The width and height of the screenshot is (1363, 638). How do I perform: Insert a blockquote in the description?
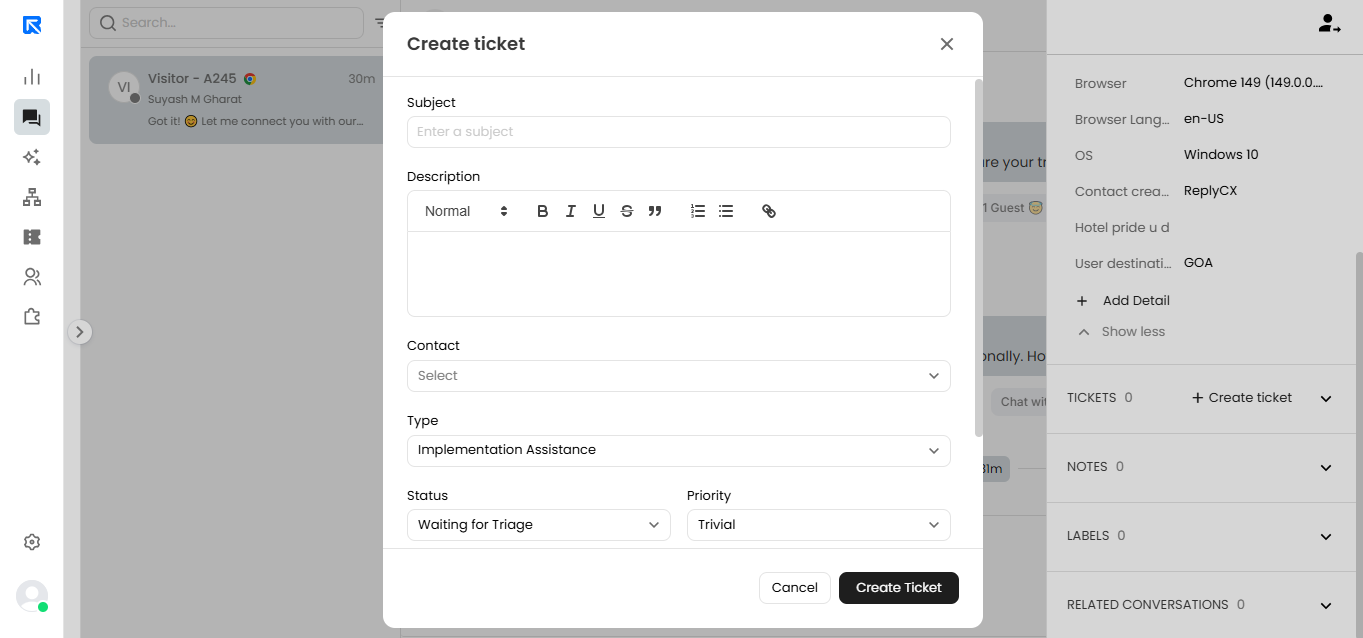(655, 211)
